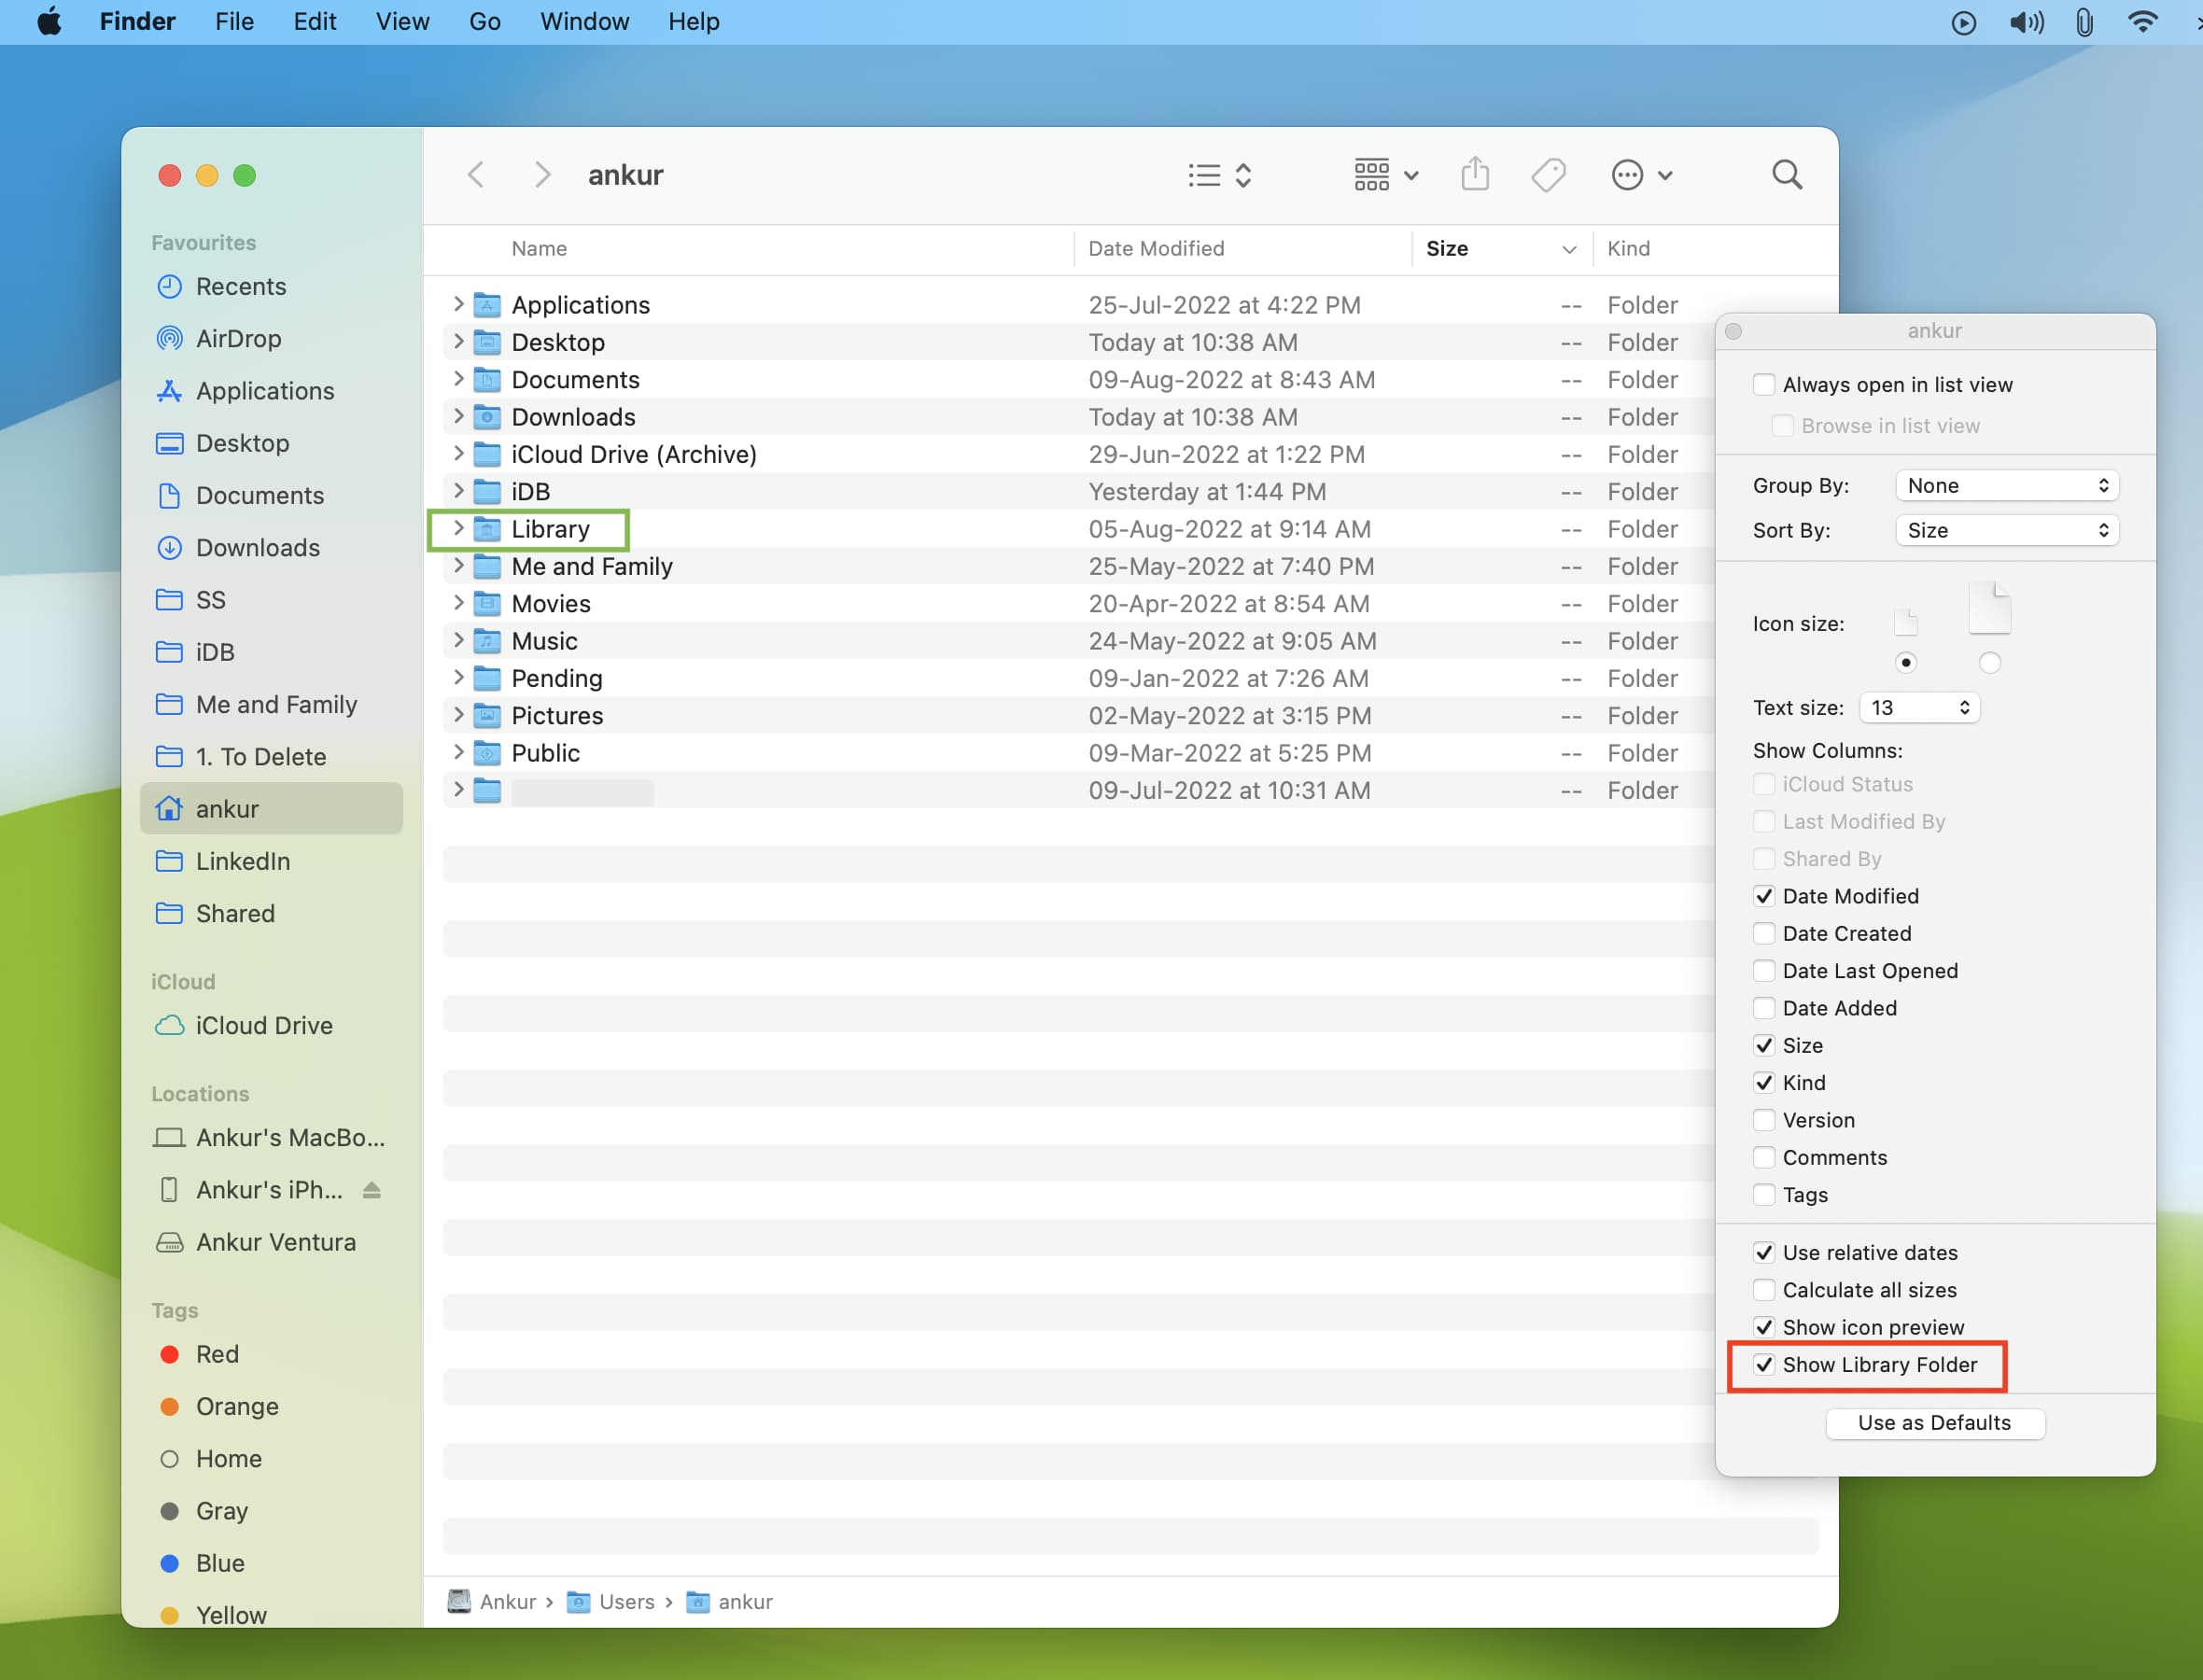The height and width of the screenshot is (1680, 2203).
Task: Open the View menu
Action: 402,22
